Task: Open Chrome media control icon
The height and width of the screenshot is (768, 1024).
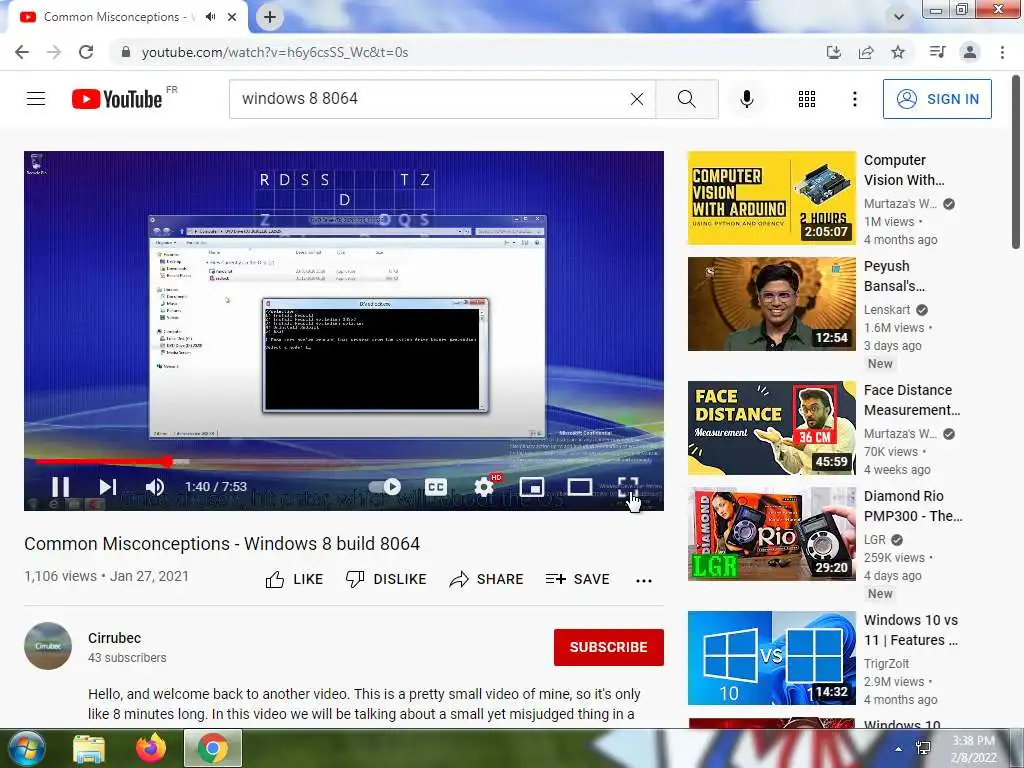Action: pyautogui.click(x=938, y=52)
